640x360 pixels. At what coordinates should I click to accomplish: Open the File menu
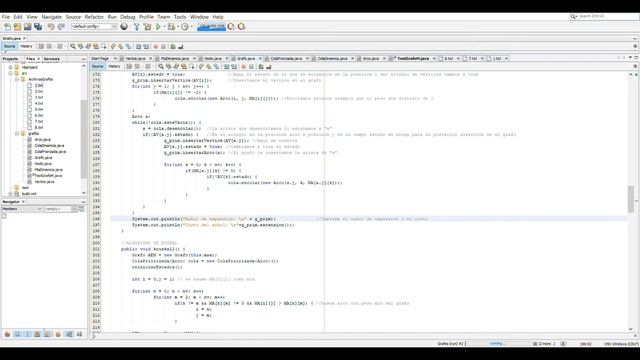(x=6, y=17)
